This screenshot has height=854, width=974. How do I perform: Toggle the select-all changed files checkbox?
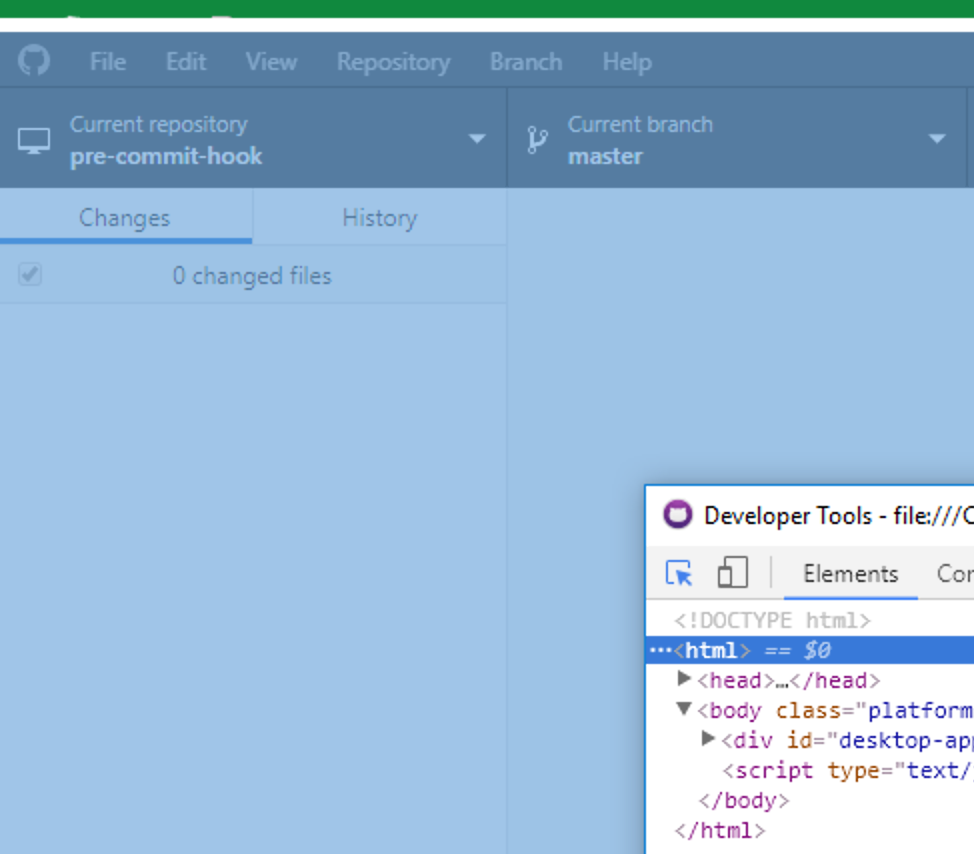(30, 274)
